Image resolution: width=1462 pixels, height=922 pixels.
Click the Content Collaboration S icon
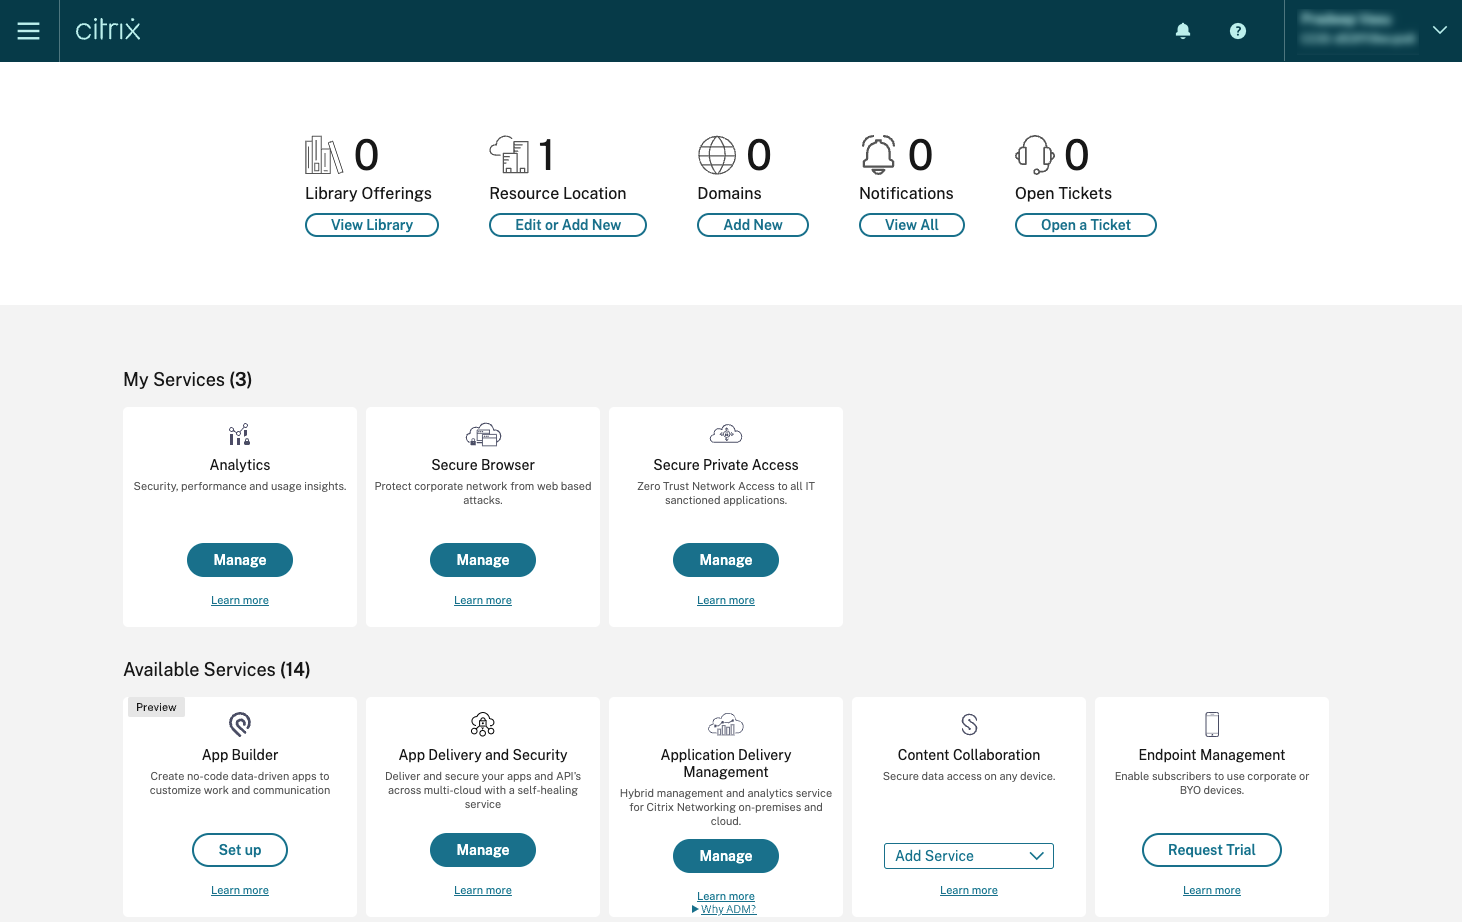tap(969, 724)
